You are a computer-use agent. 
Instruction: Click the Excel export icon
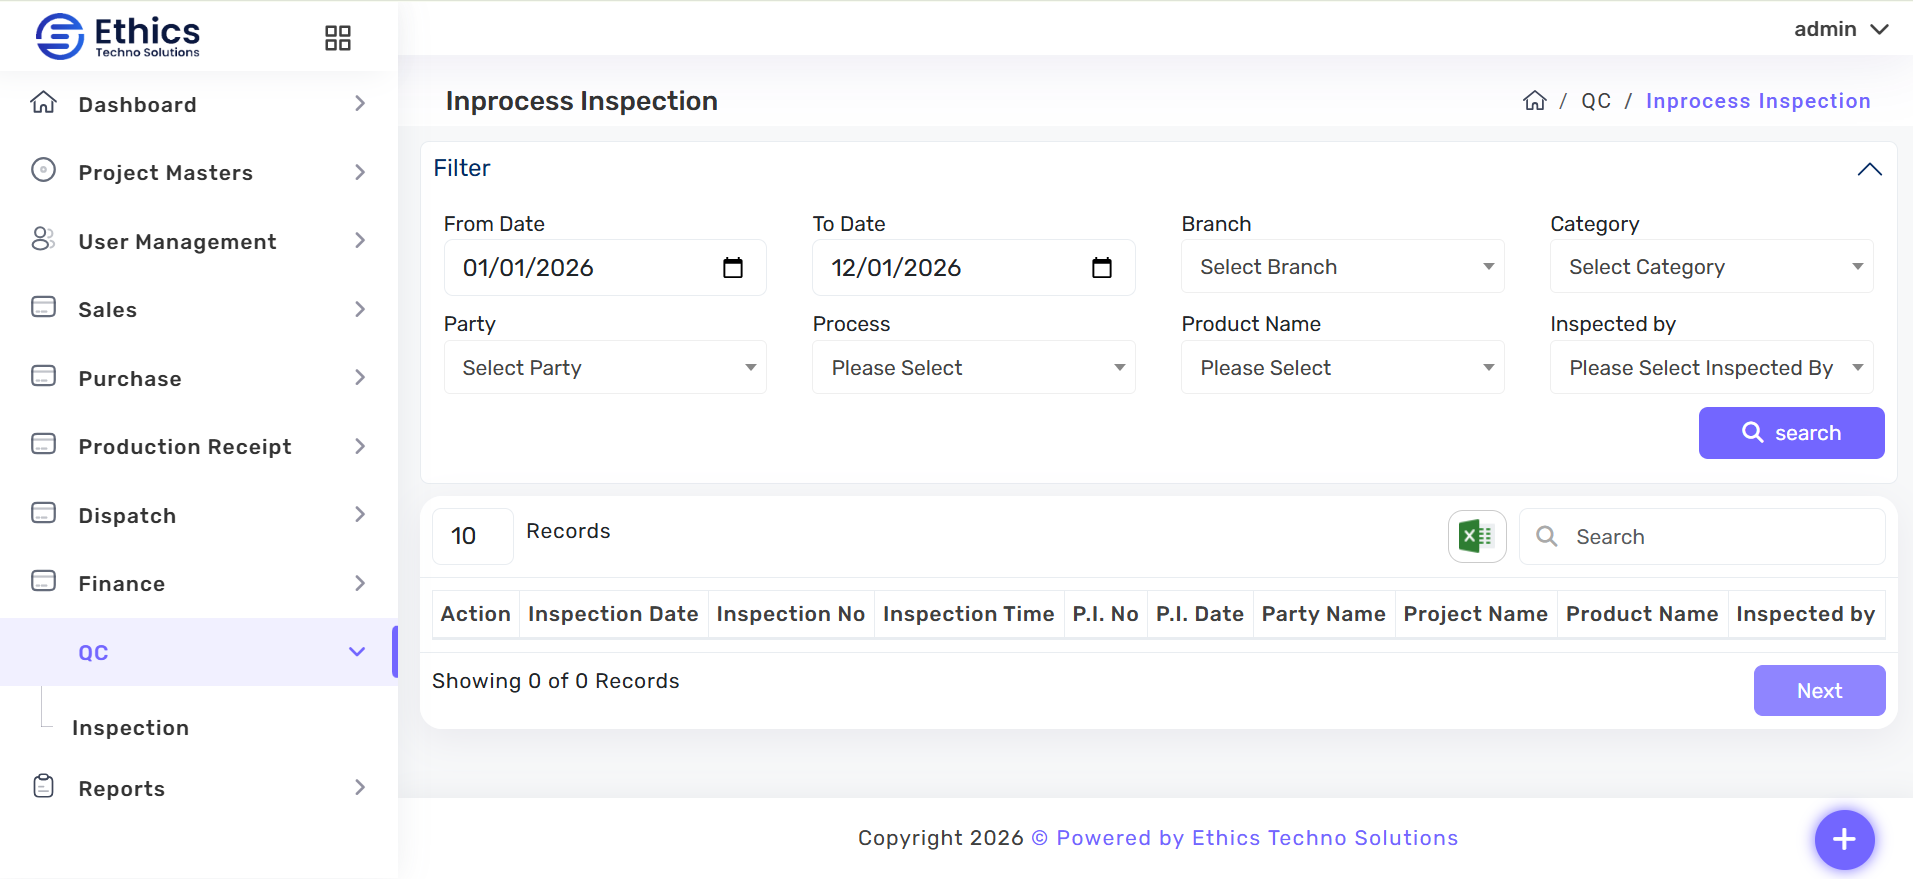(1476, 537)
